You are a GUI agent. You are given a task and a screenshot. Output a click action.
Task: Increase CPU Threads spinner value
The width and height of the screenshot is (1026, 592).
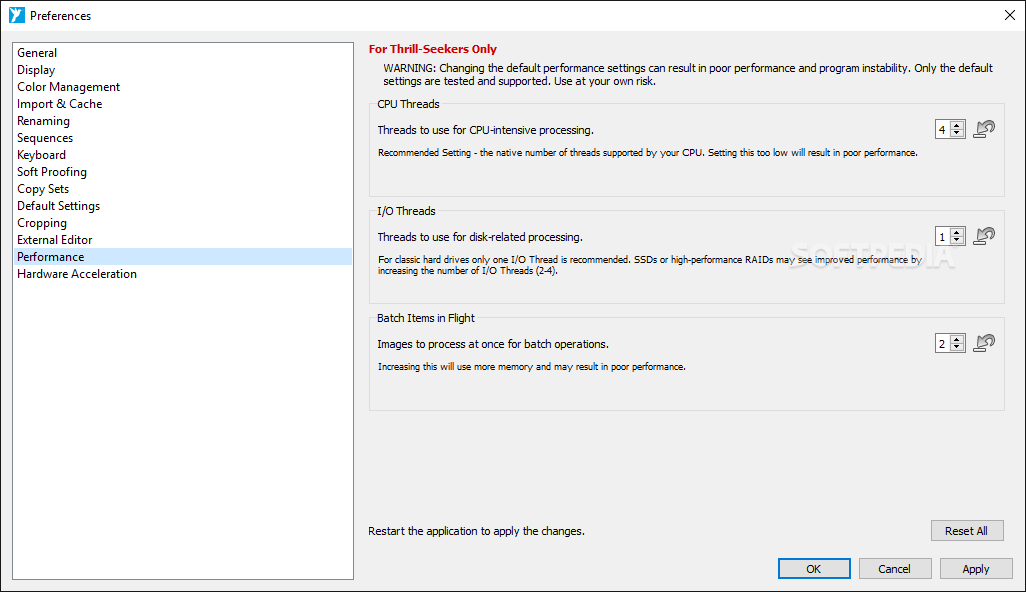coord(957,126)
